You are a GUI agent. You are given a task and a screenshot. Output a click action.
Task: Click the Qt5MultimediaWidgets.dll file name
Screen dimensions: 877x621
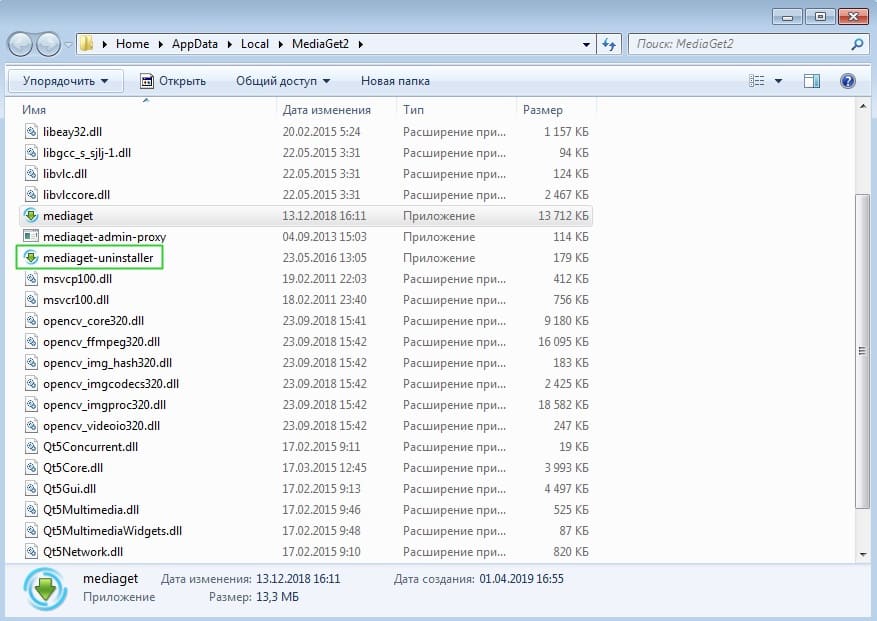click(112, 531)
